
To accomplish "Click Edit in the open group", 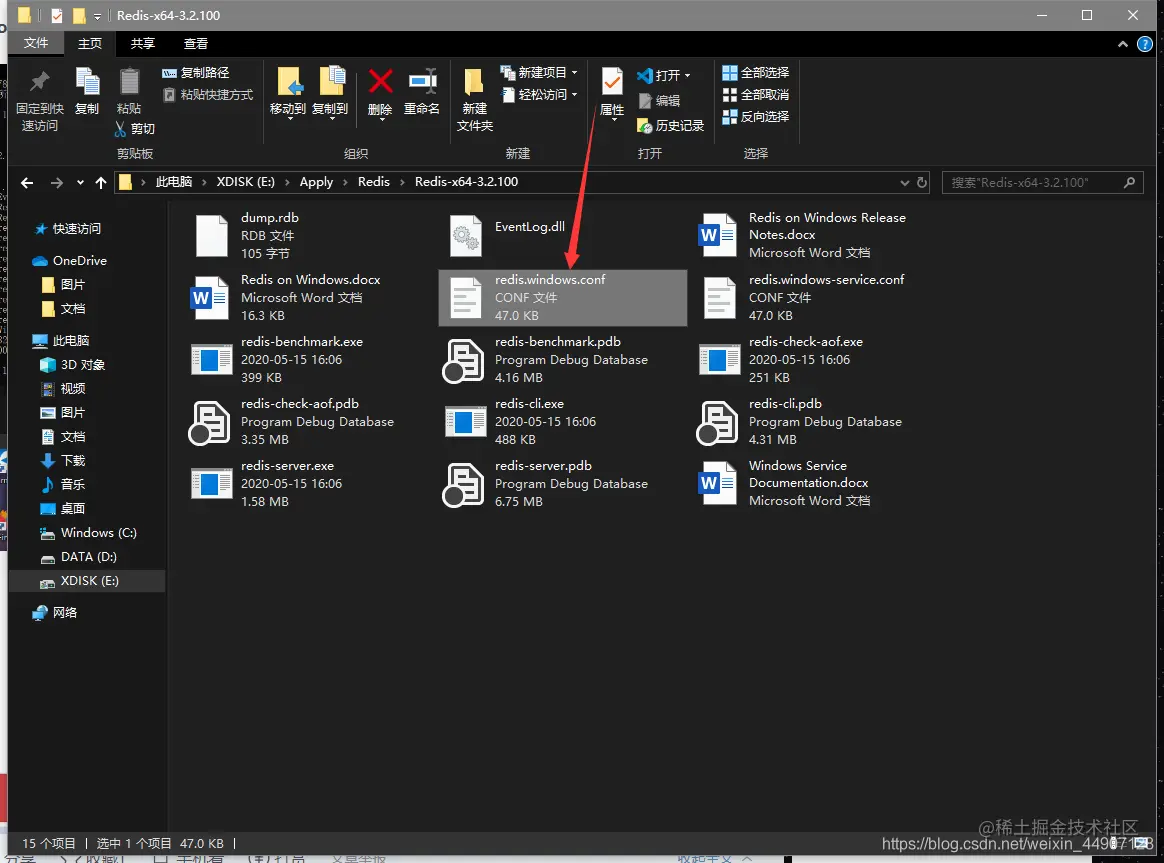I will pos(659,100).
